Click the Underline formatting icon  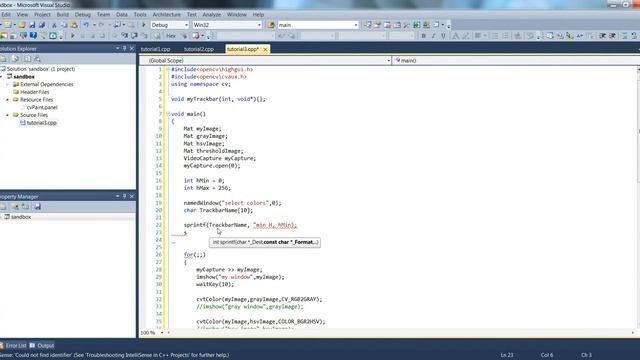[443, 36]
